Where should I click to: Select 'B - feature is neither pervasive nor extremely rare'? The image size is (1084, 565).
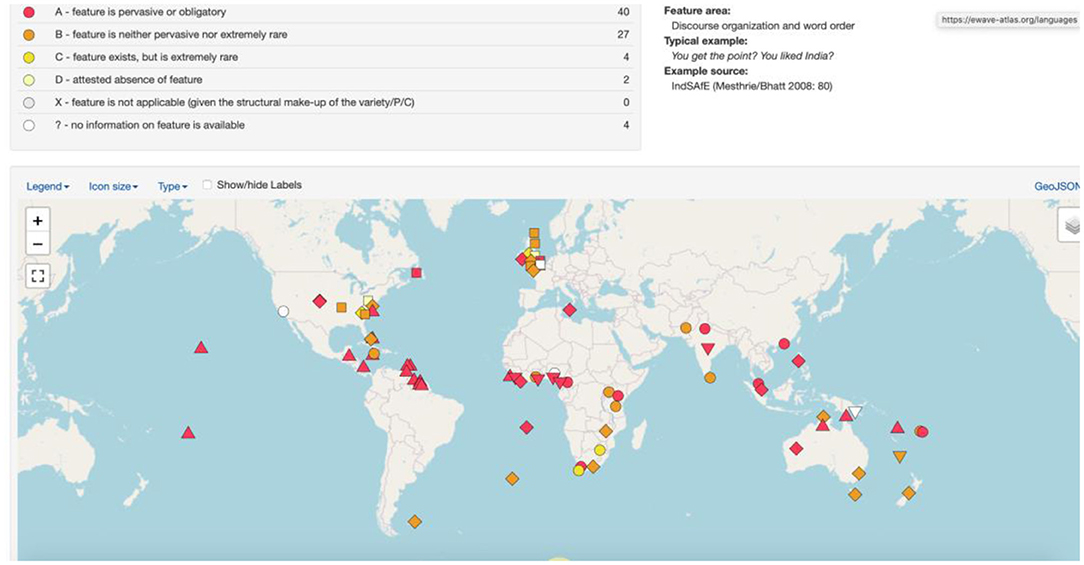coord(171,35)
